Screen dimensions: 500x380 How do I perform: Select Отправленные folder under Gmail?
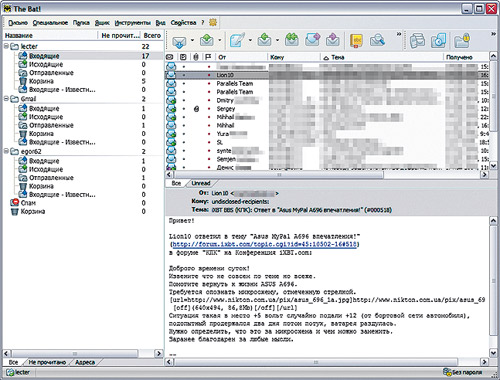point(51,125)
